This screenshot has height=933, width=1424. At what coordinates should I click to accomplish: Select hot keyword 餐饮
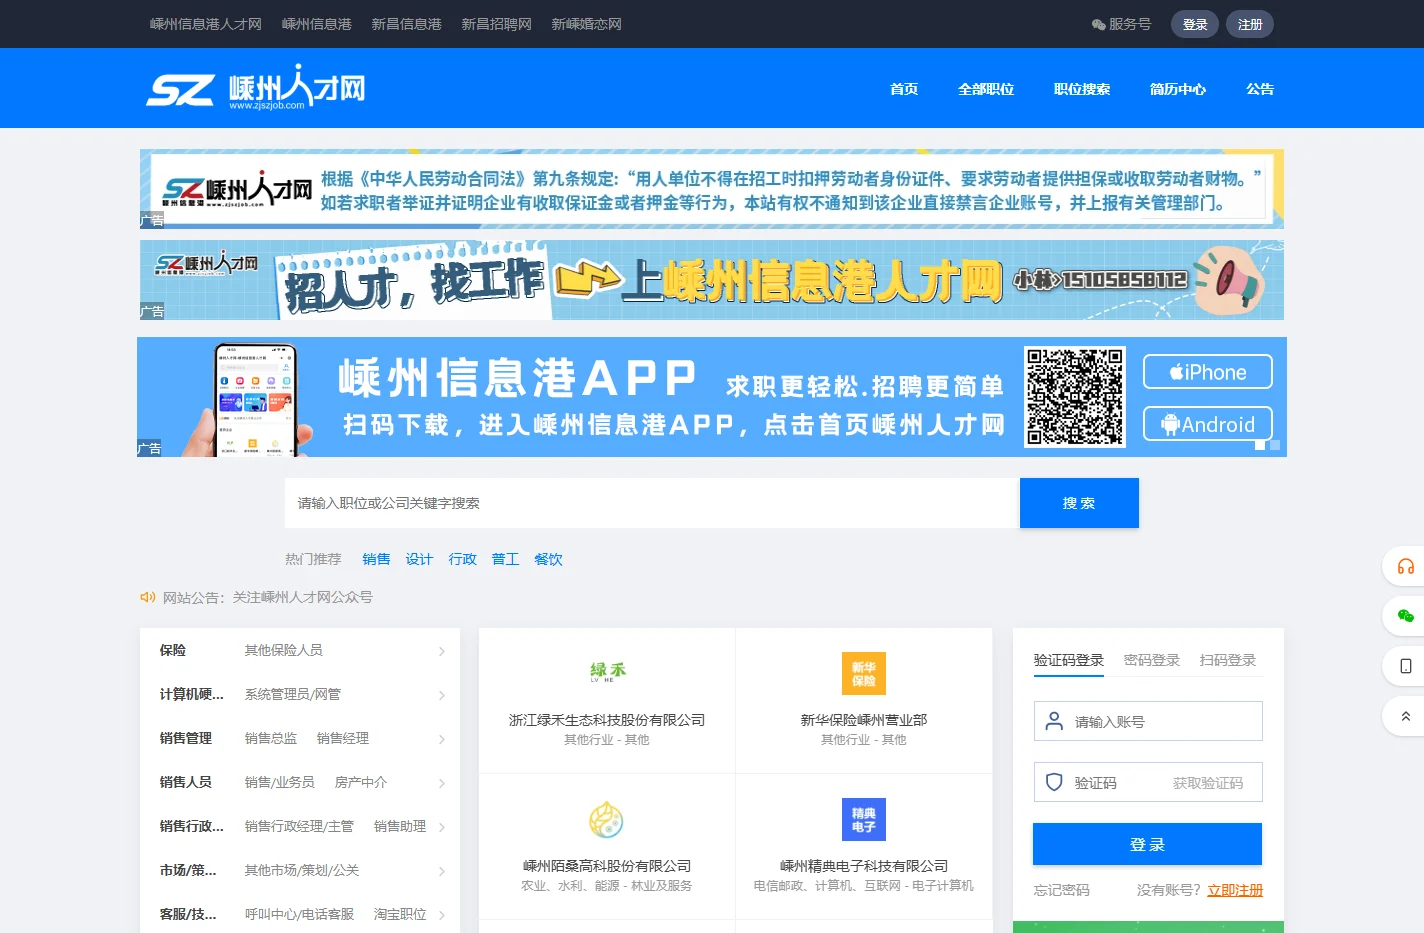[x=548, y=559]
